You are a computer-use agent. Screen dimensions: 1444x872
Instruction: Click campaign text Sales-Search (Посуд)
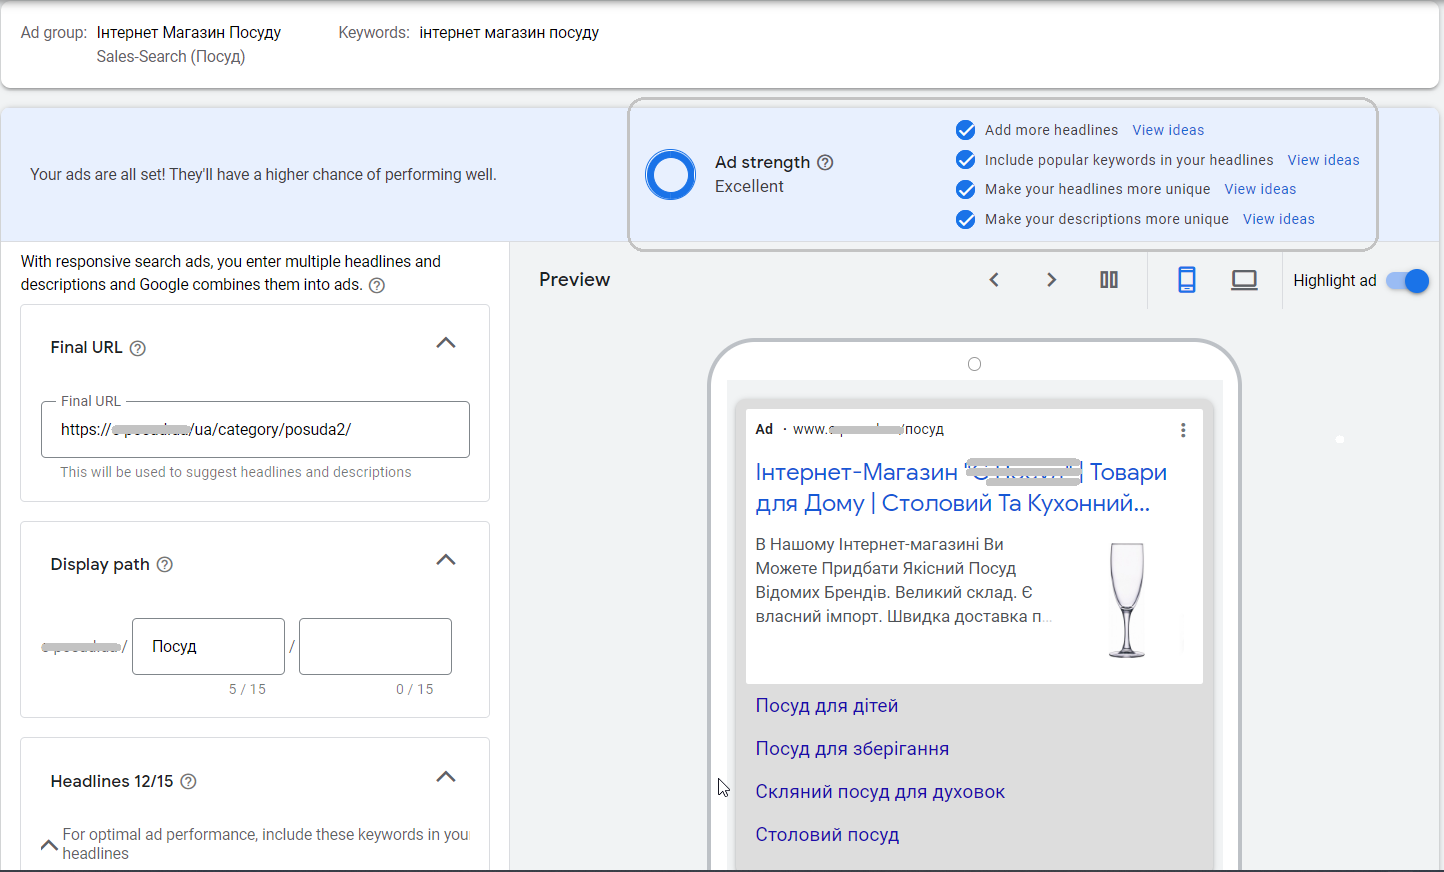tap(171, 57)
